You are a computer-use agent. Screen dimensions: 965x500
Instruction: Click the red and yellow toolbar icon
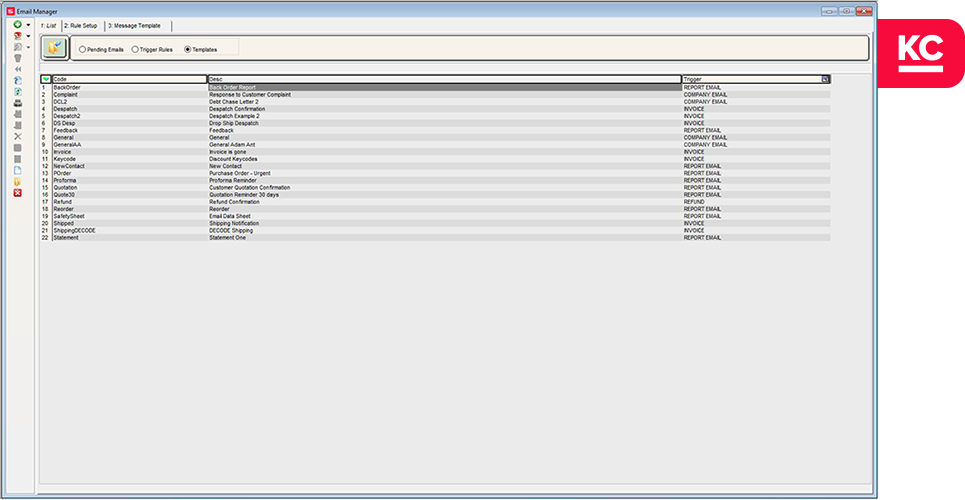[x=18, y=36]
